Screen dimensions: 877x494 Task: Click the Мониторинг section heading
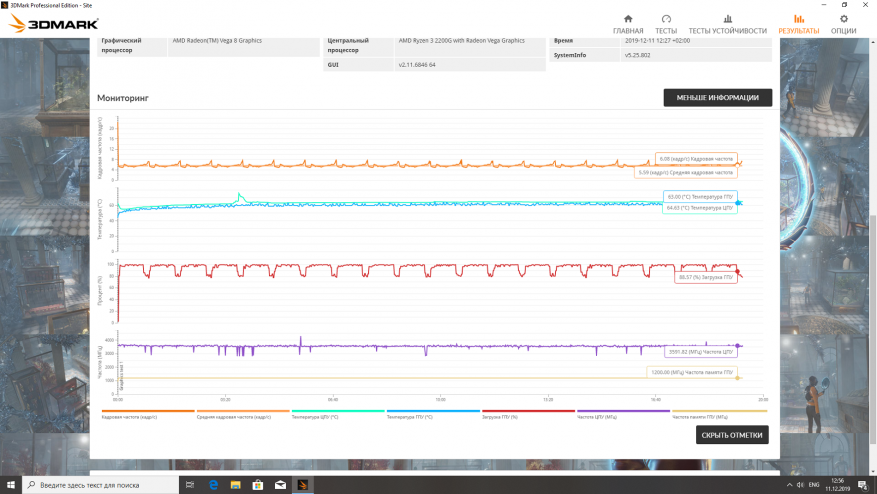click(x=122, y=98)
